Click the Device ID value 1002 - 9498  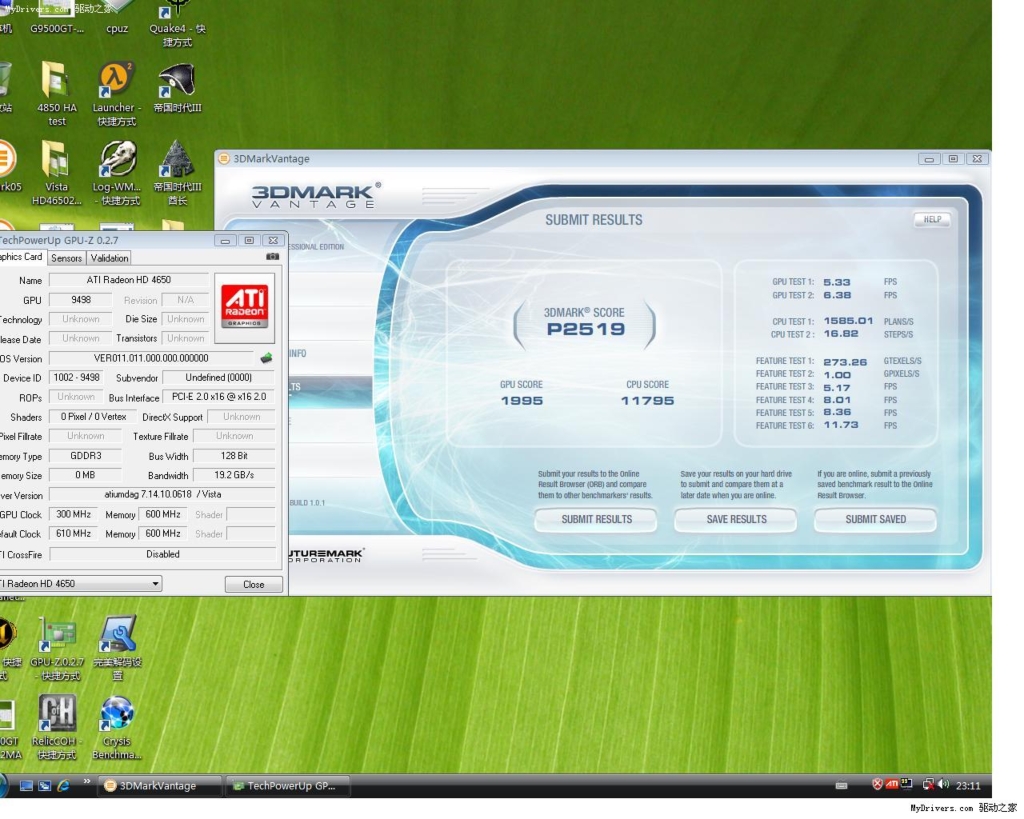(x=76, y=377)
